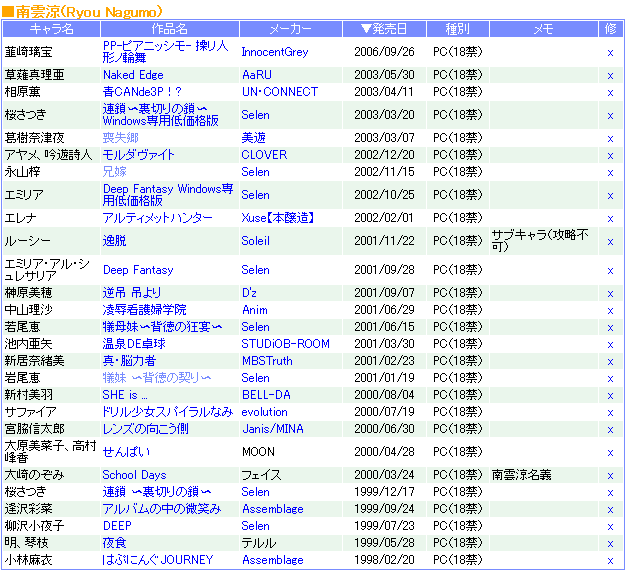This screenshot has height=577, width=629.
Task: Click the x edit link in せんぱい row
Action: coord(611,453)
